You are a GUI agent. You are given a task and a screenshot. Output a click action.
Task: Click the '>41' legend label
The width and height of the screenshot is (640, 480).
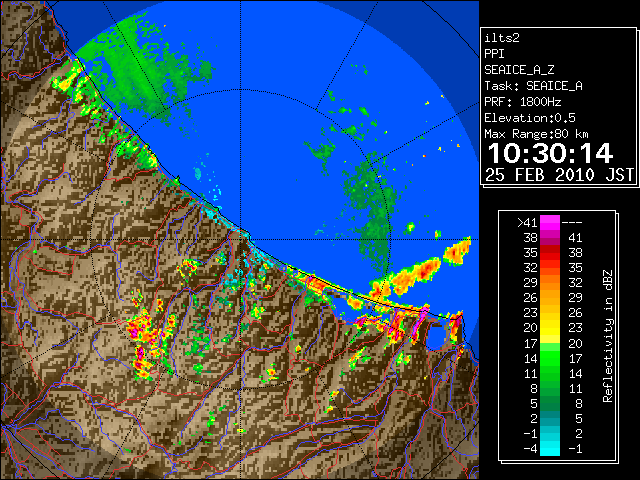[527, 222]
